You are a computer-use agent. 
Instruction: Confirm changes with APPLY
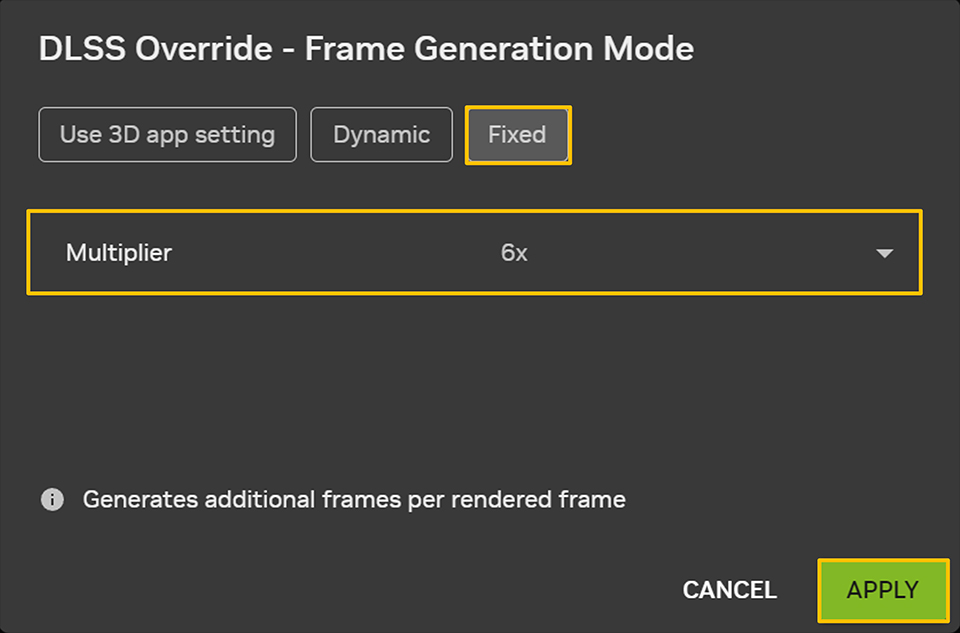click(882, 590)
